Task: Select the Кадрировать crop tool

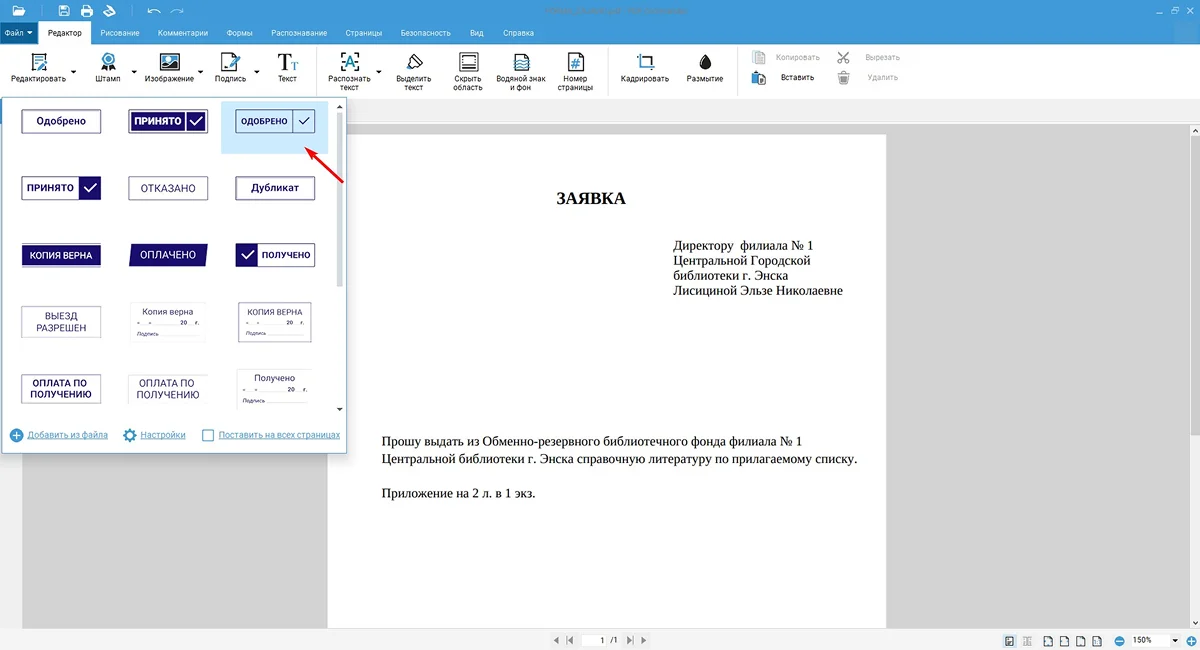Action: click(644, 62)
